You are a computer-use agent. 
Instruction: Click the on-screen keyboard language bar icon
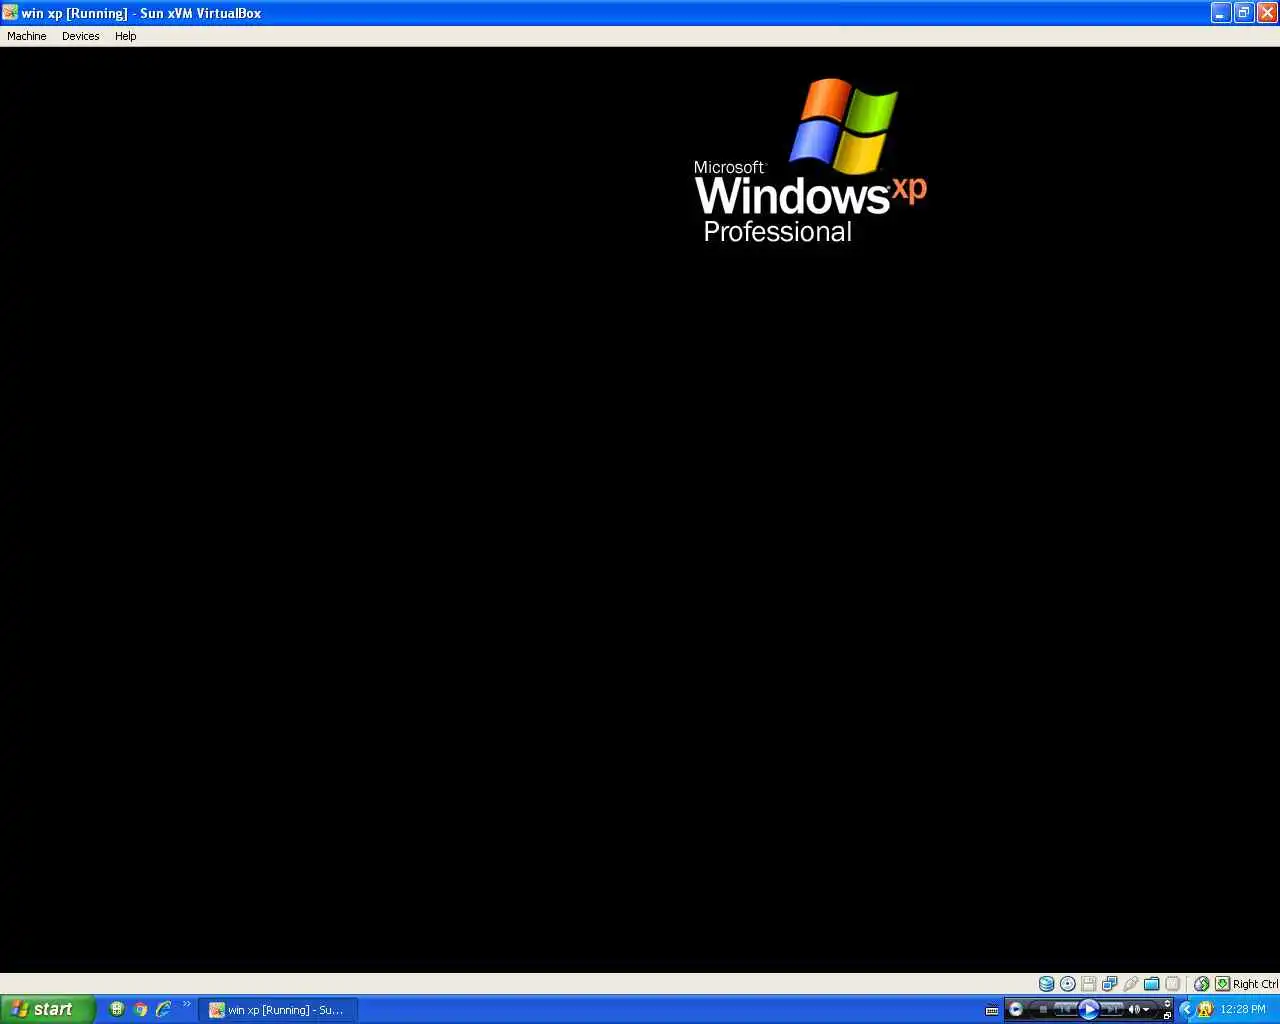click(x=992, y=1010)
